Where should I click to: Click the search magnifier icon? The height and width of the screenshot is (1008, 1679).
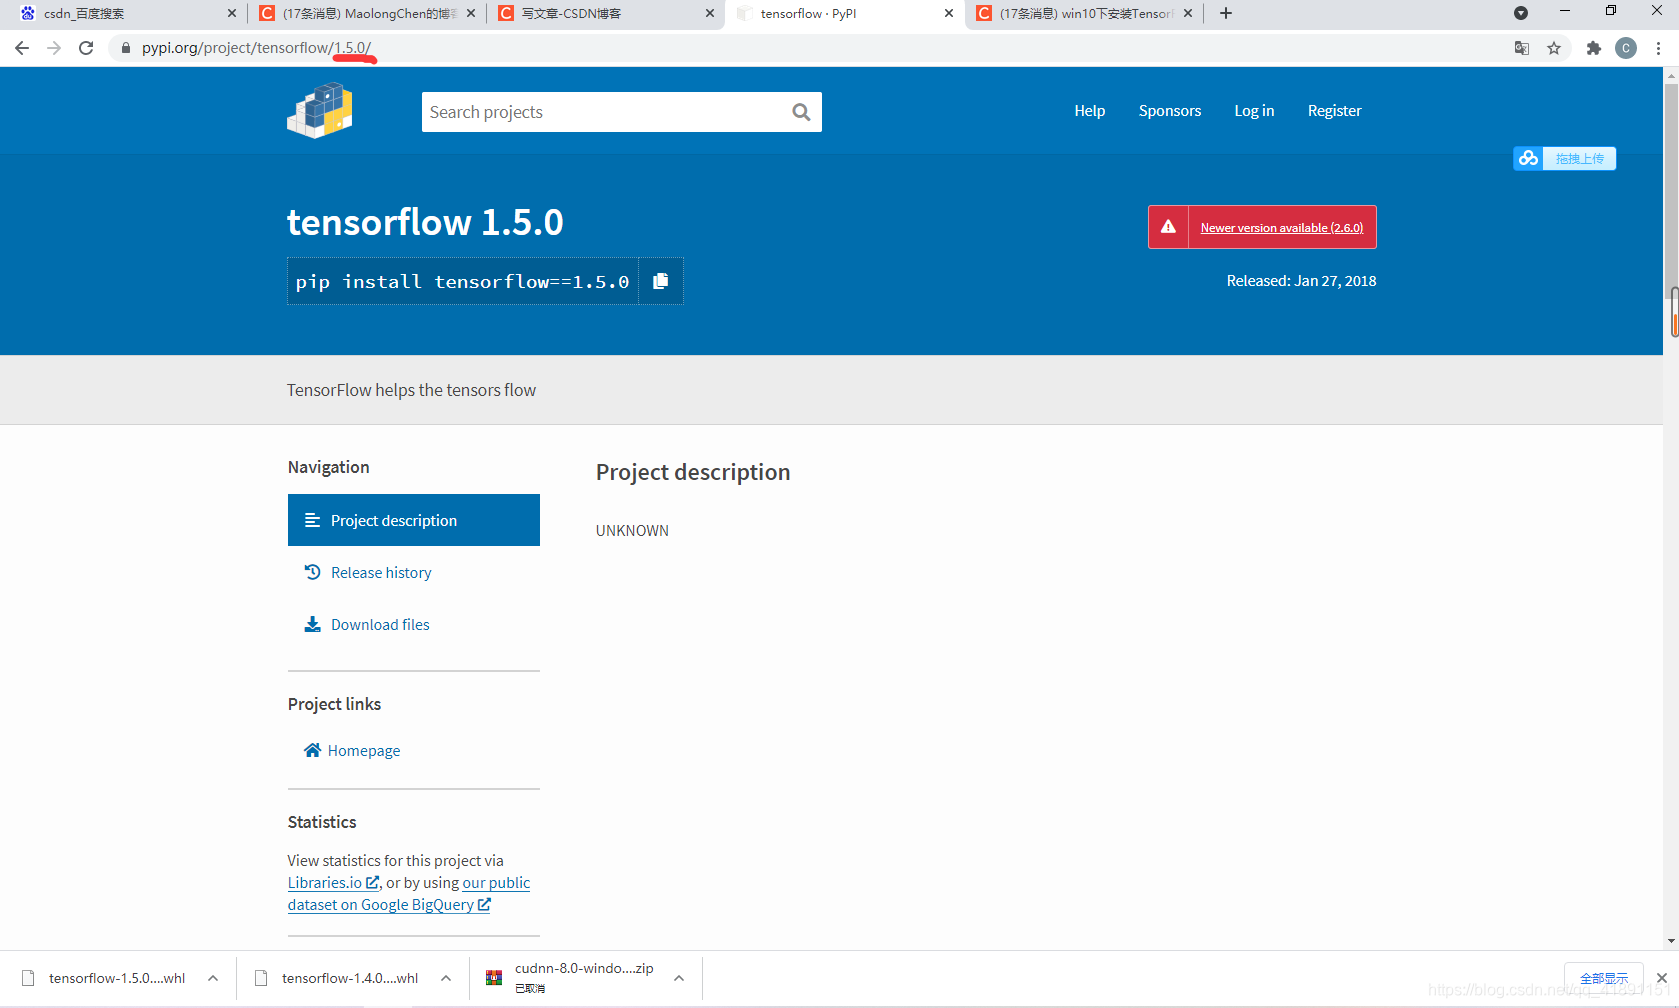coord(801,112)
